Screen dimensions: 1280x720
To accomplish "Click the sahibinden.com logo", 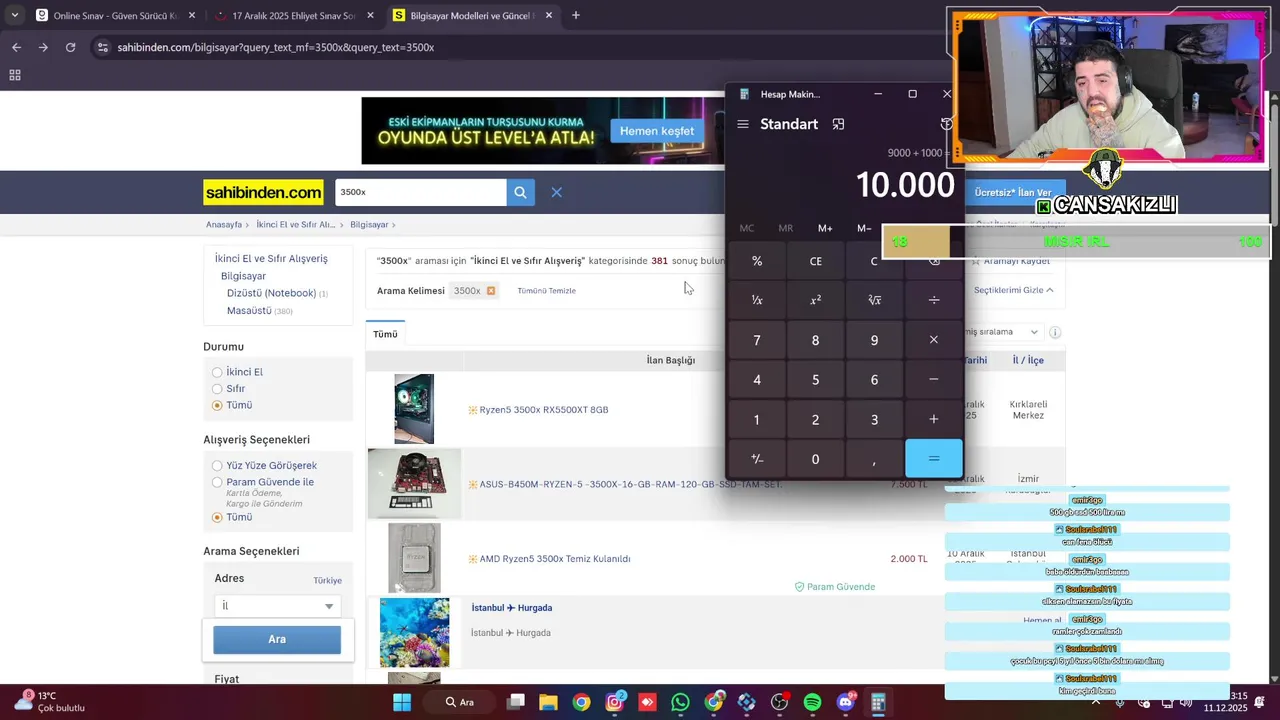I will pyautogui.click(x=264, y=192).
